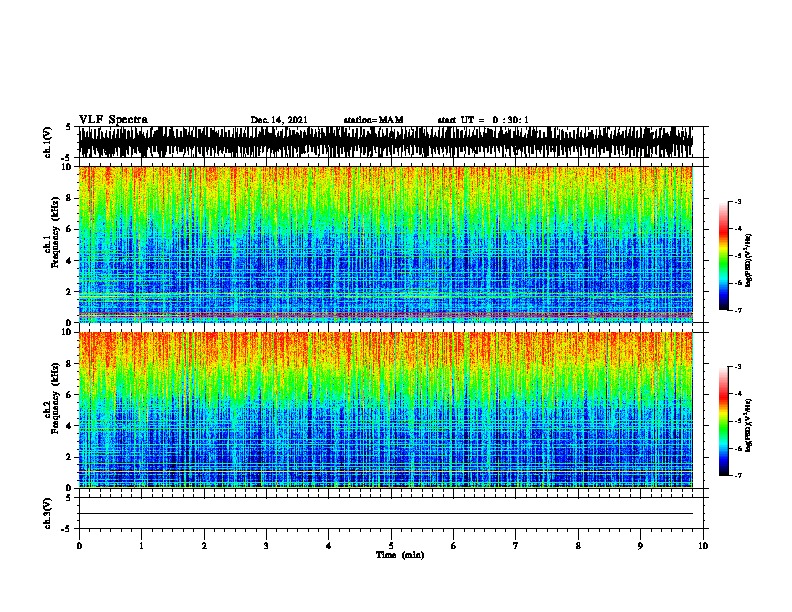The width and height of the screenshot is (792, 612).
Task: Click the date 'Dec. 14, 2021'
Action: tap(279, 120)
